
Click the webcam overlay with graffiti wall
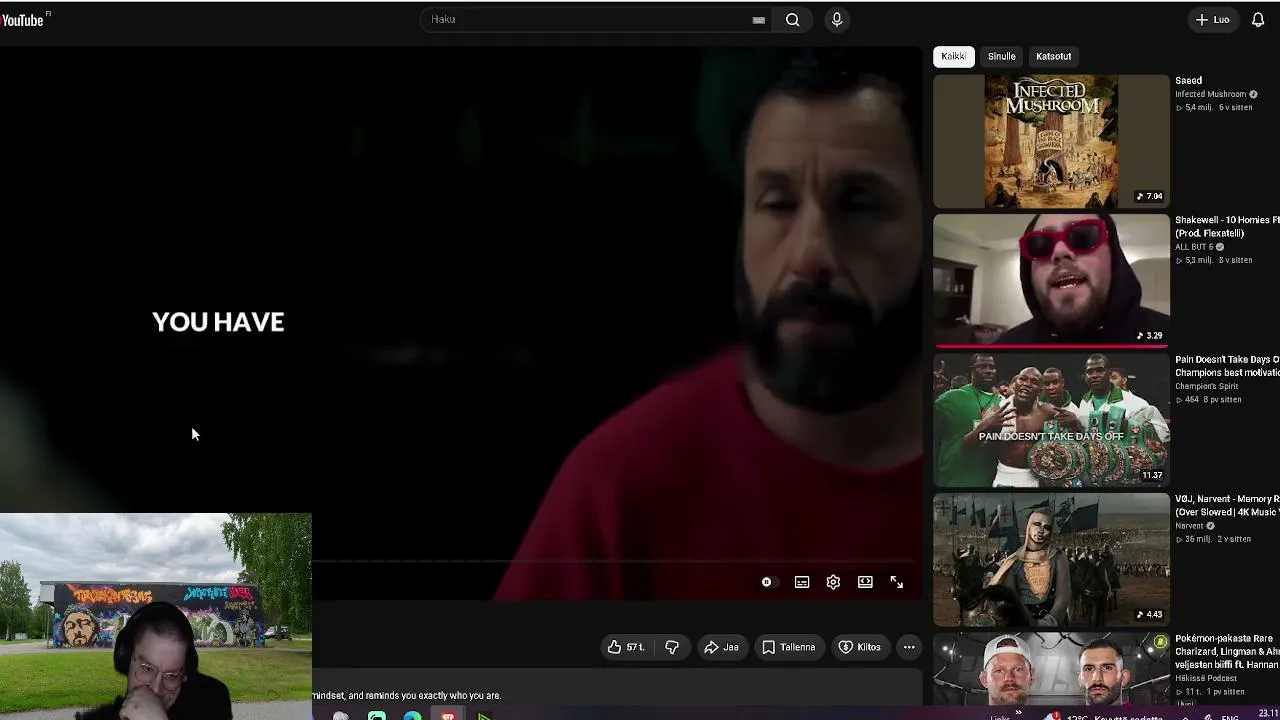click(156, 616)
